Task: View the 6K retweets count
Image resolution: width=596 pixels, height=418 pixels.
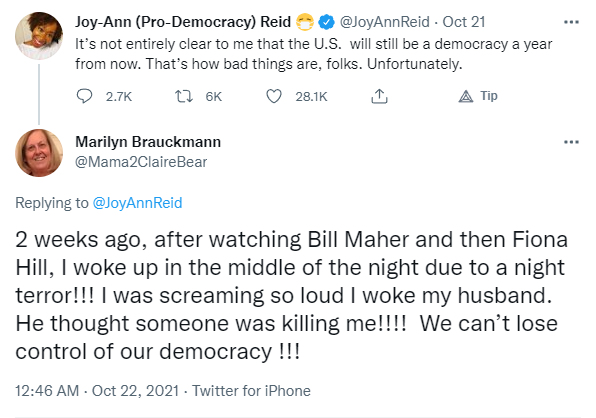Action: [214, 97]
